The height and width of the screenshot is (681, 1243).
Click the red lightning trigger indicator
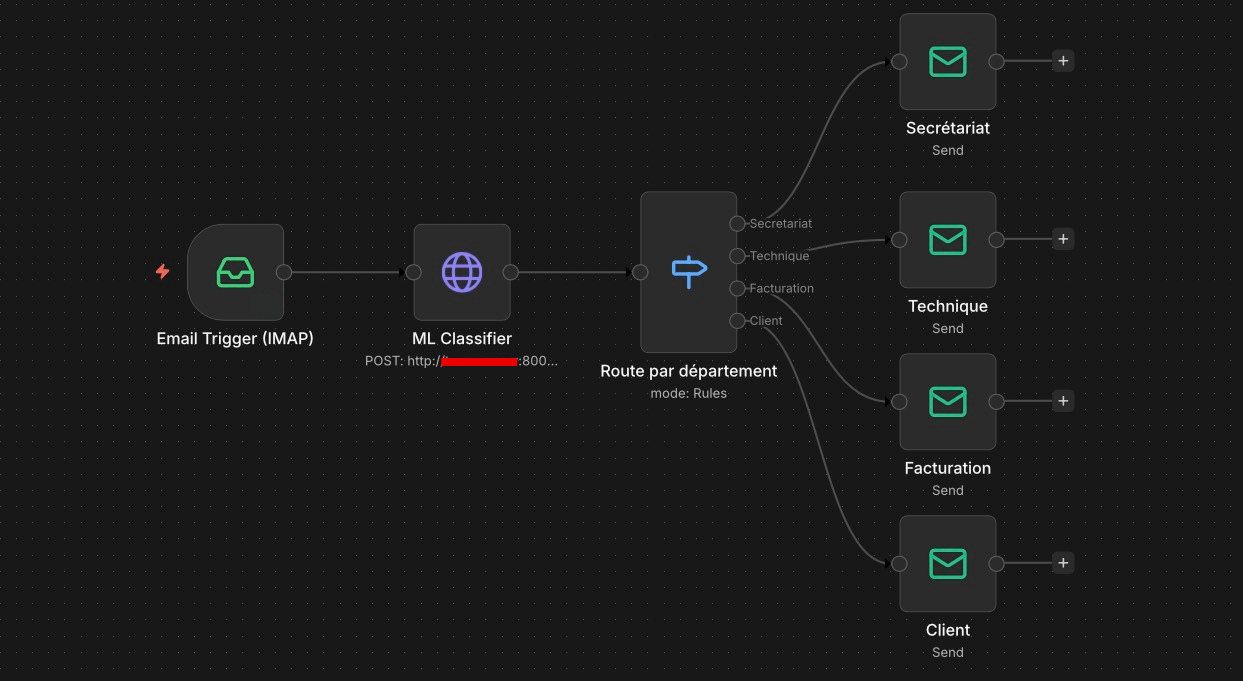[162, 271]
